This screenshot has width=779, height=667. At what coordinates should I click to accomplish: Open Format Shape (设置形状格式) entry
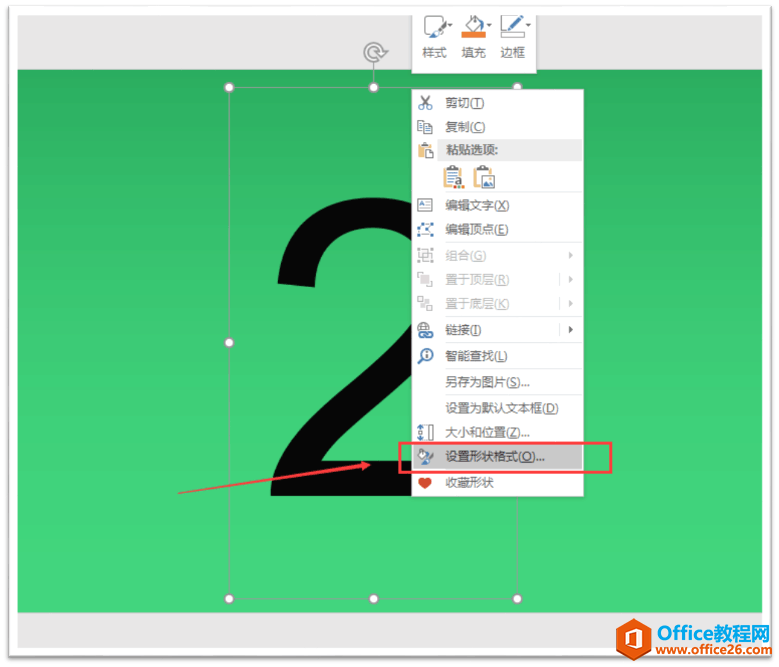[x=498, y=456]
